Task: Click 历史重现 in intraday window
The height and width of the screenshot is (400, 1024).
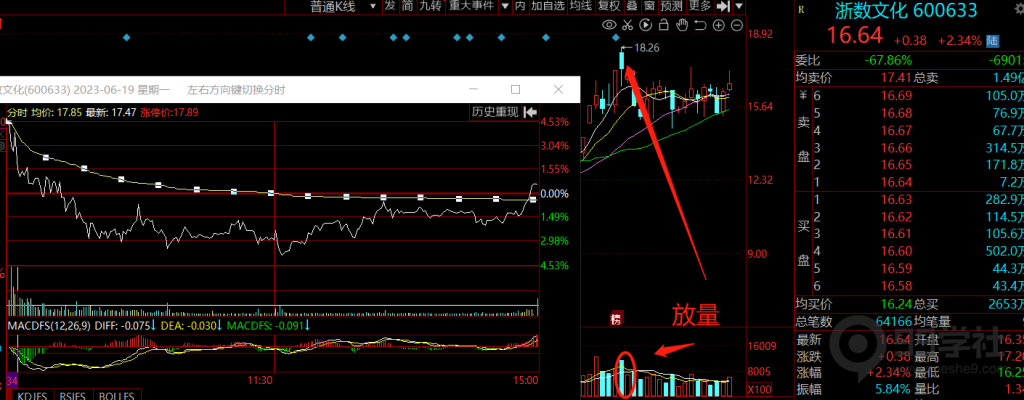Action: [x=495, y=112]
